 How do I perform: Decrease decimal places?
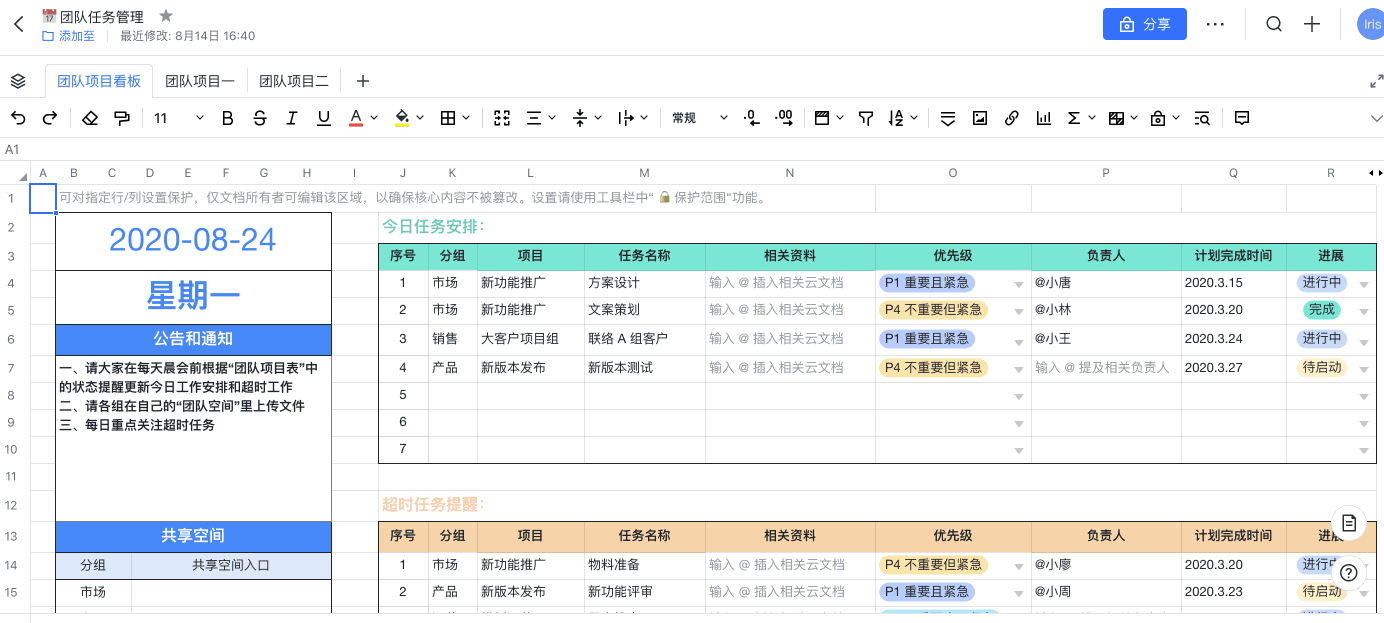point(752,118)
